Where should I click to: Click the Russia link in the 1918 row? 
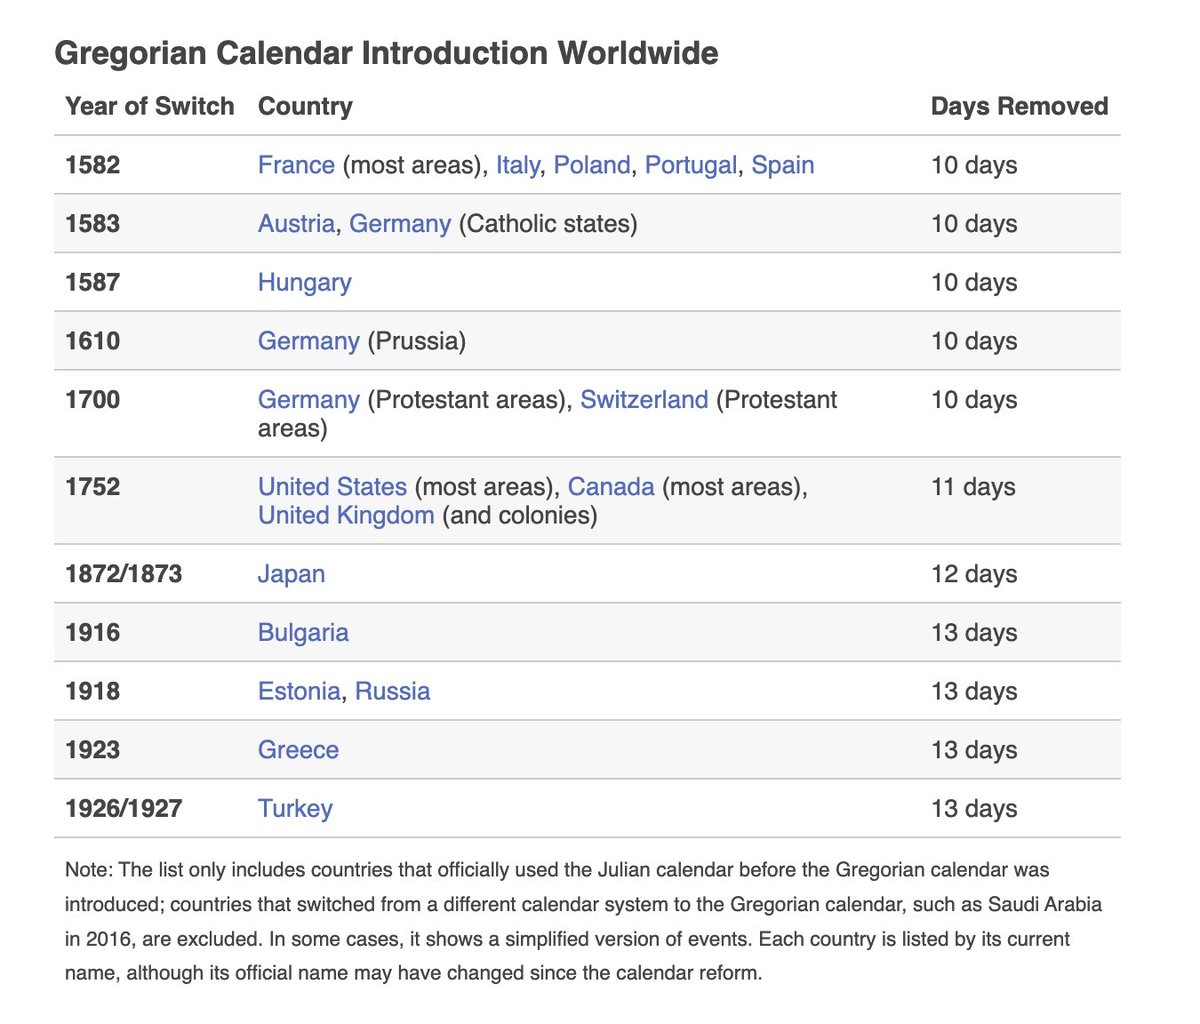392,691
